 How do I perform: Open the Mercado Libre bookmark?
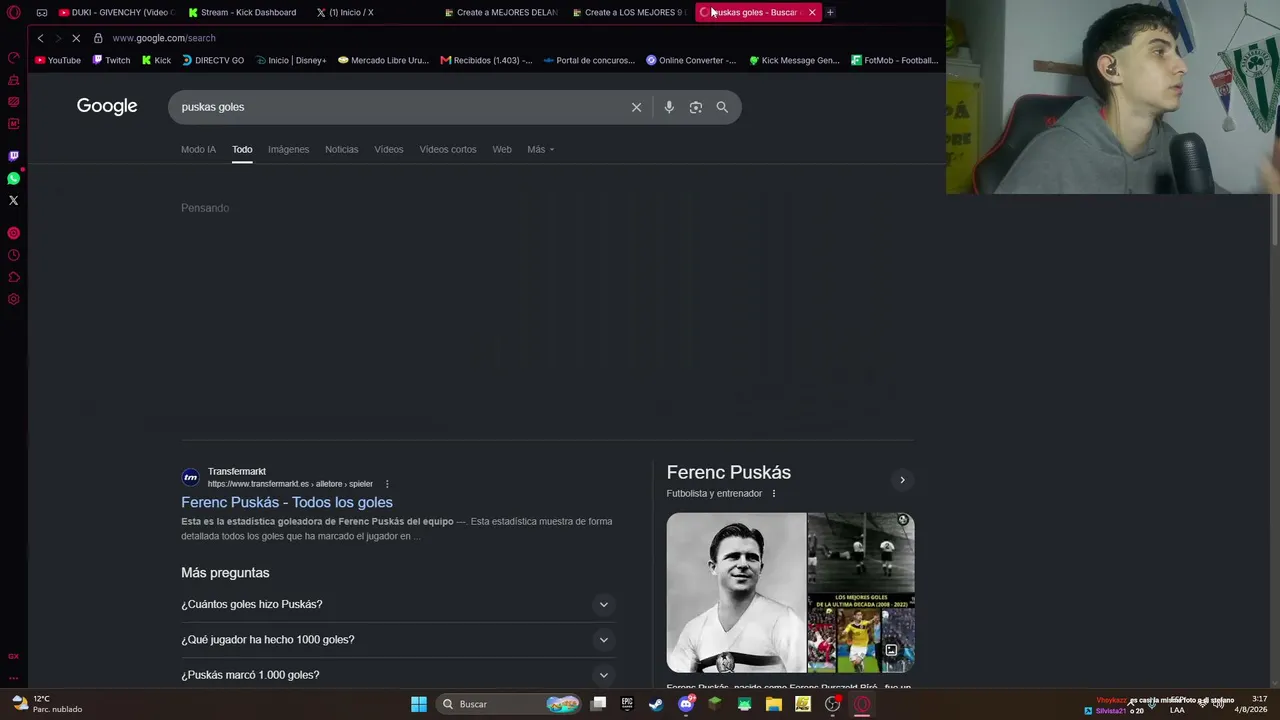[x=383, y=60]
